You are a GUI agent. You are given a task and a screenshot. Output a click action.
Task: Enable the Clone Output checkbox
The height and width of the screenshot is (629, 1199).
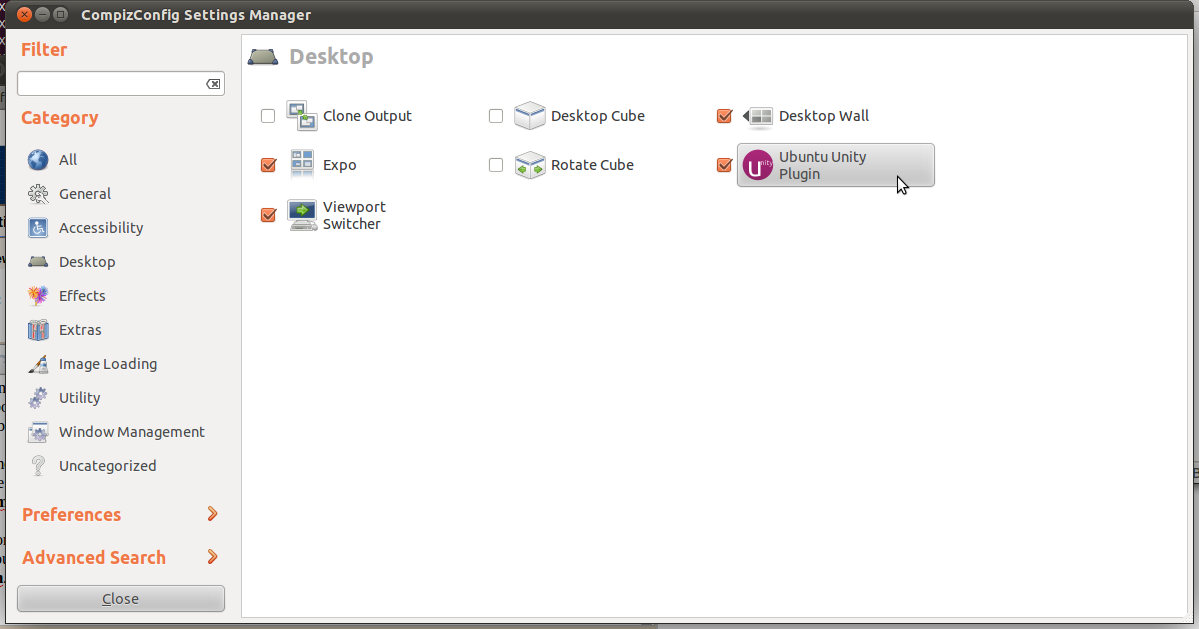point(268,116)
